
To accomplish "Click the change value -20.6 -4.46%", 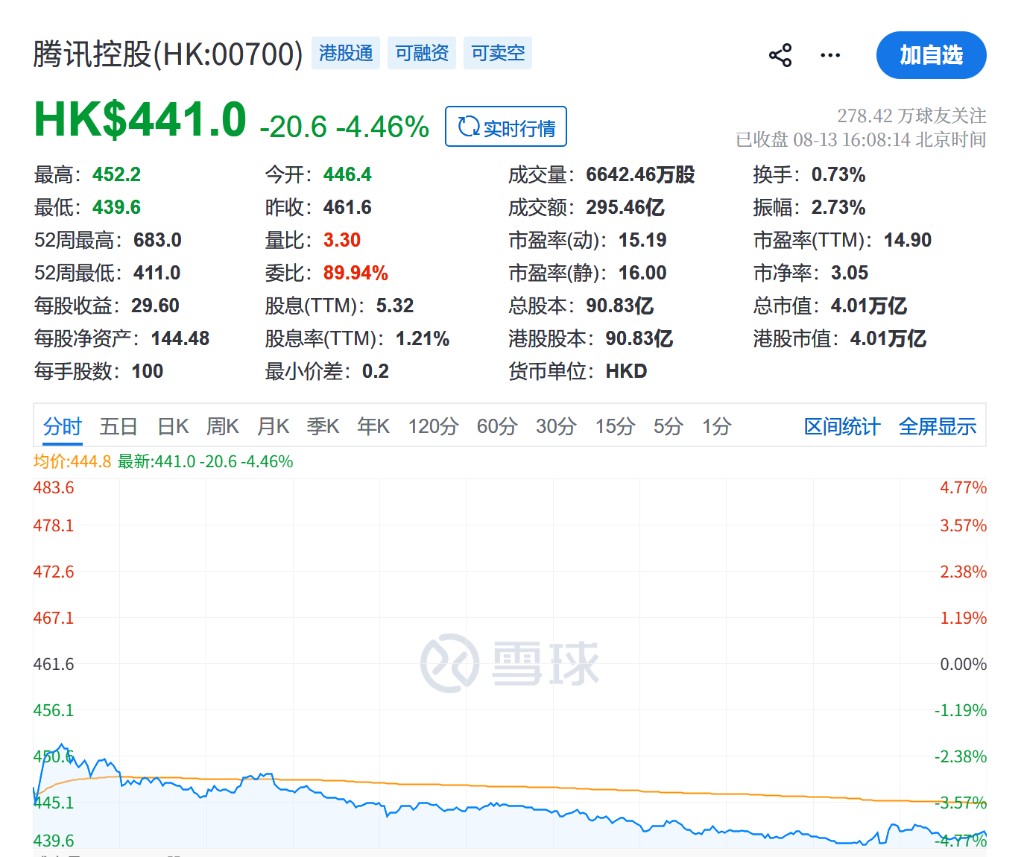I will click(x=344, y=127).
